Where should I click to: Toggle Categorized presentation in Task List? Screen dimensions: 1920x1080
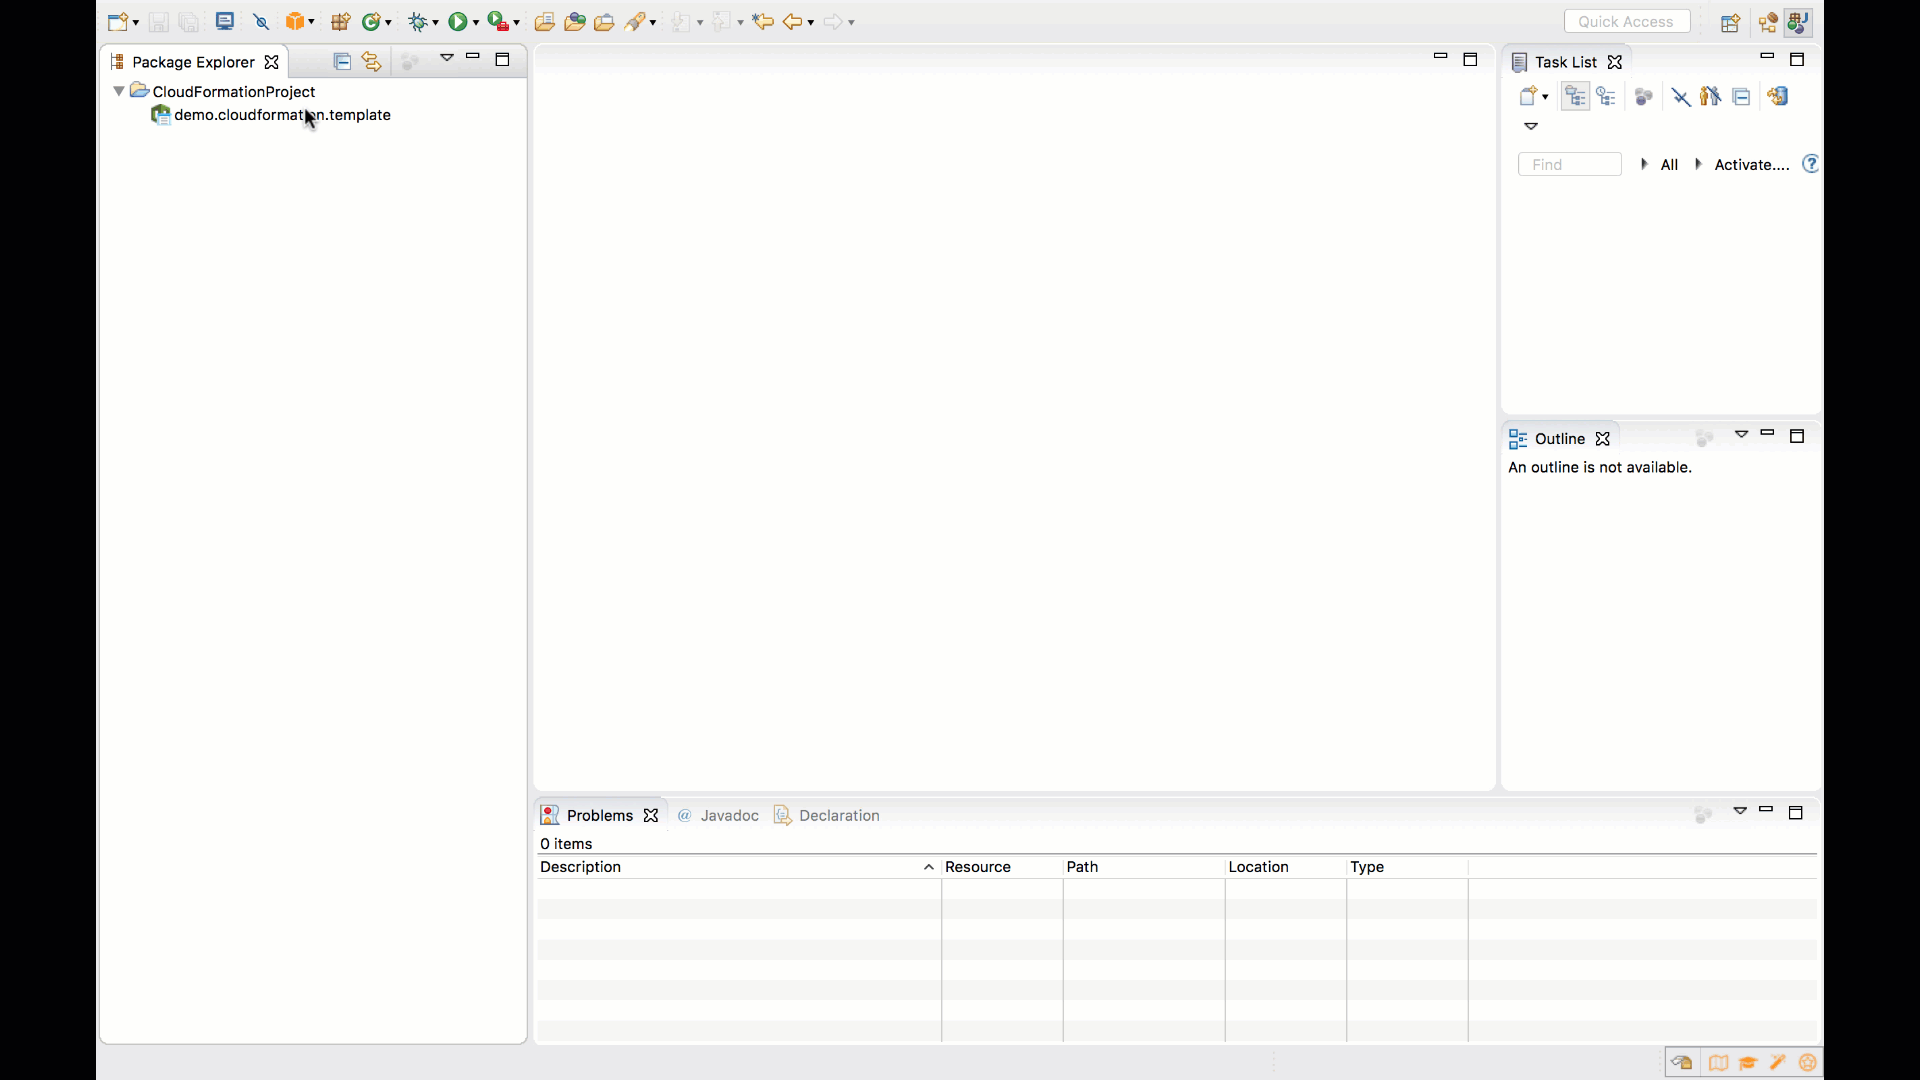pyautogui.click(x=1576, y=97)
